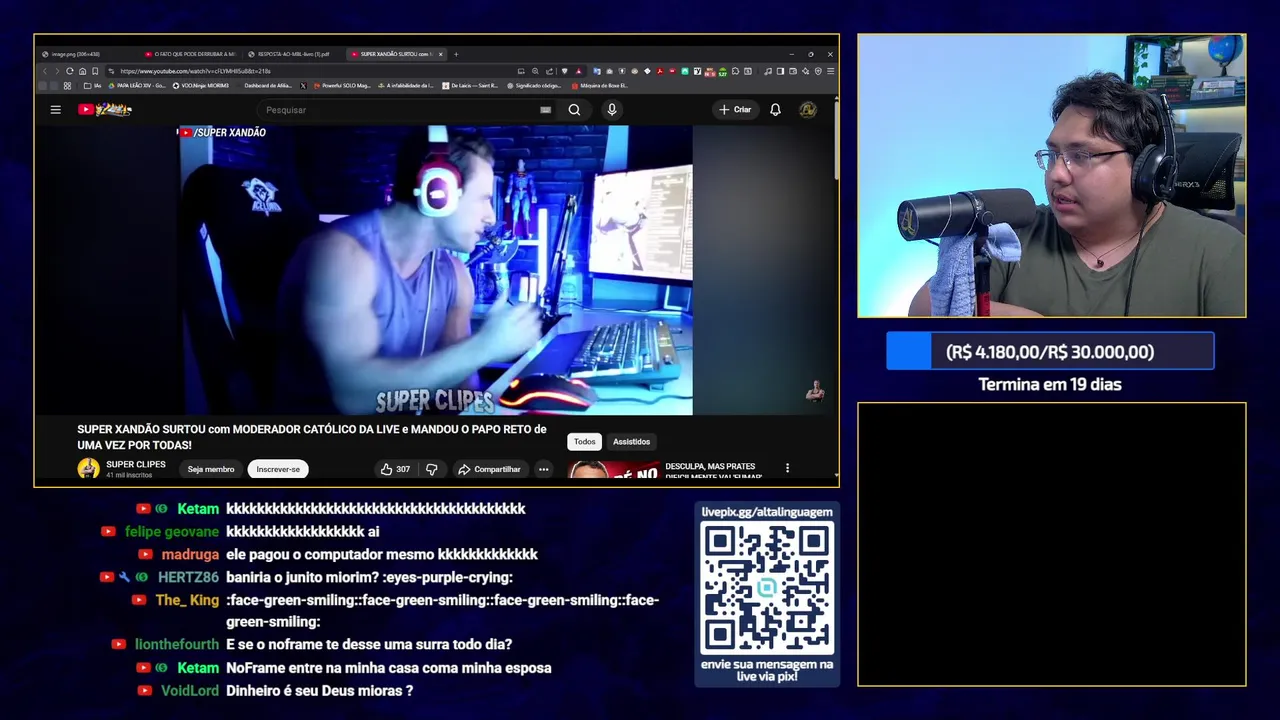Viewport: 1280px width, 720px height.
Task: Click chat message Dinheiro é seu Deus mioras ?
Action: [319, 691]
